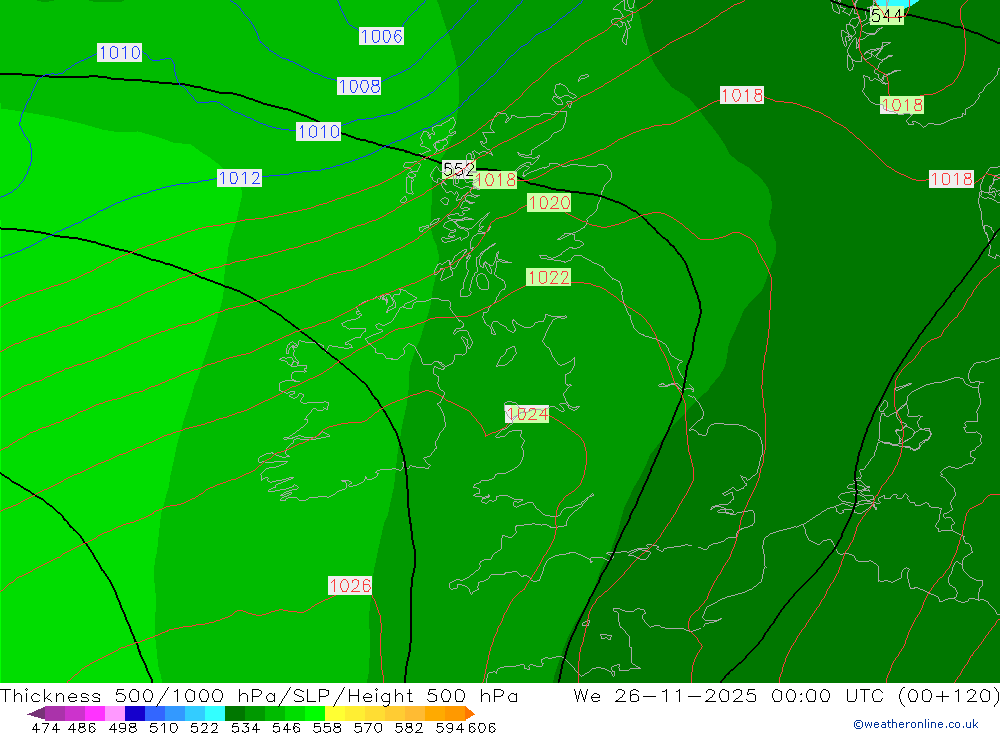Click the 'Thickness 500/1000 hPa/SLP/Height 500 hPa' title

tap(260, 695)
